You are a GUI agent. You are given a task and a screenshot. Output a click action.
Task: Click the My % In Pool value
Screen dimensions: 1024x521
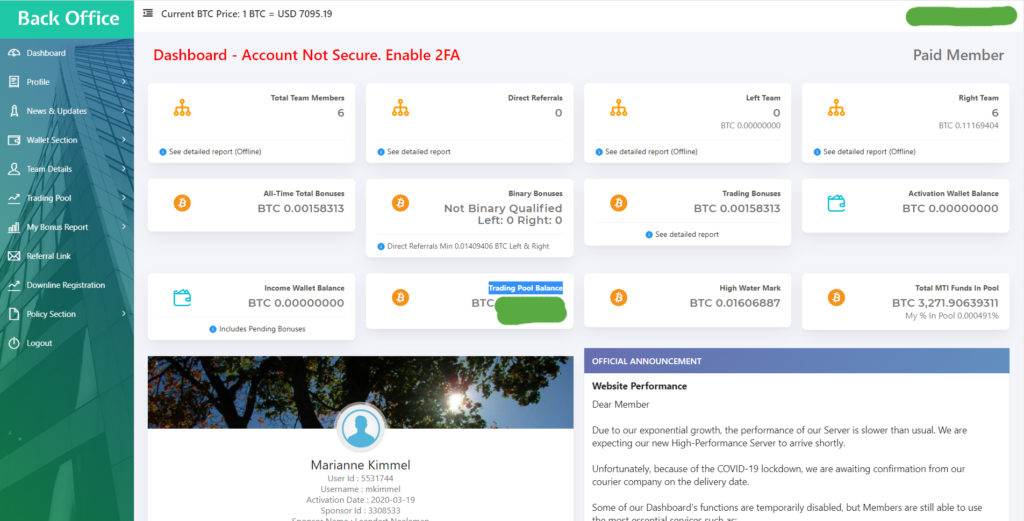coord(952,316)
